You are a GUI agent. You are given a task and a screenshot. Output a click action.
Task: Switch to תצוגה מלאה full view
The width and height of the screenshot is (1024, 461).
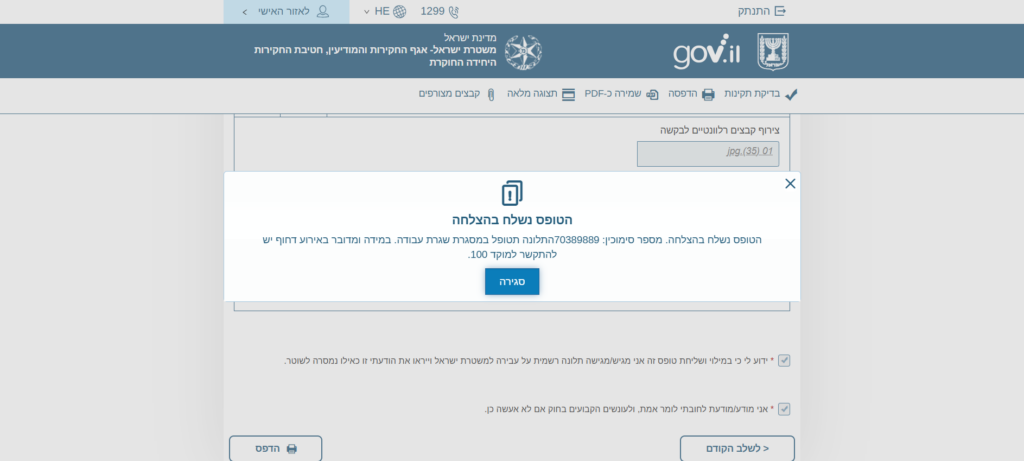pyautogui.click(x=541, y=94)
